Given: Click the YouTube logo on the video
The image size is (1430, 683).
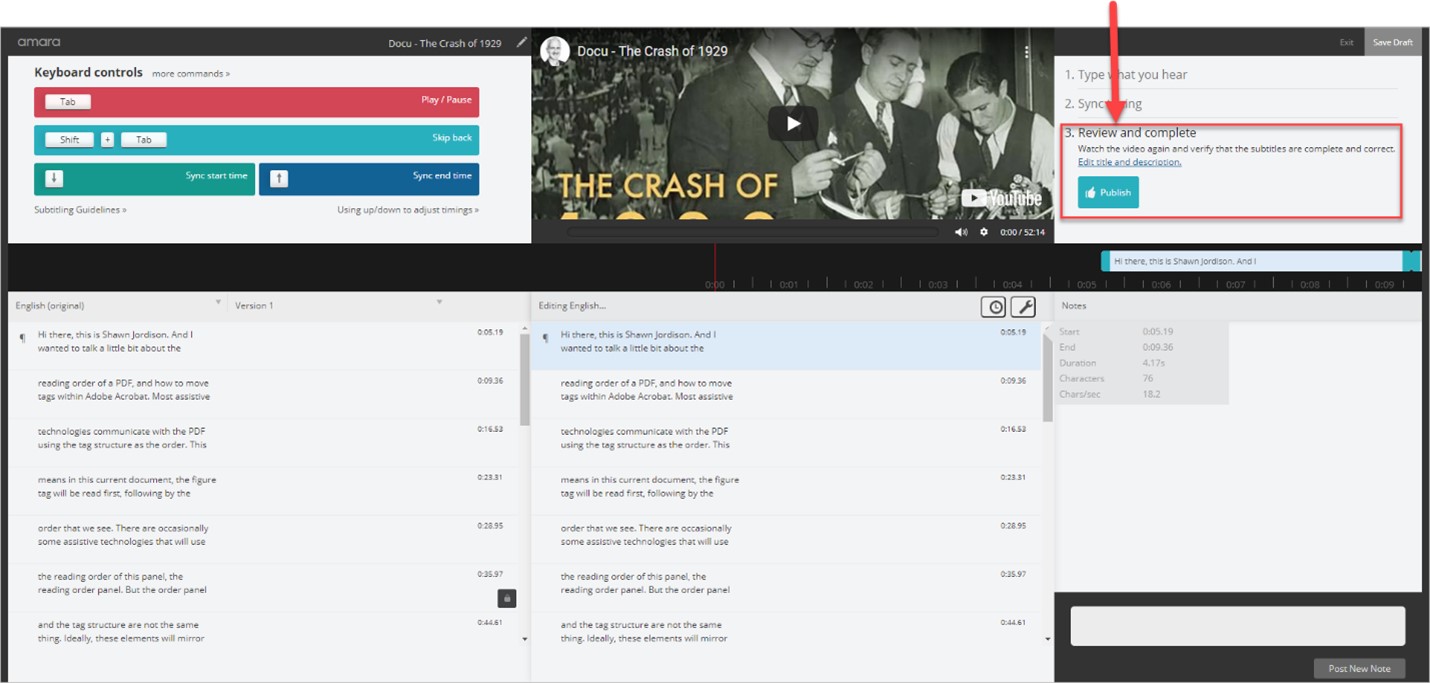Looking at the screenshot, I should click(x=1001, y=198).
